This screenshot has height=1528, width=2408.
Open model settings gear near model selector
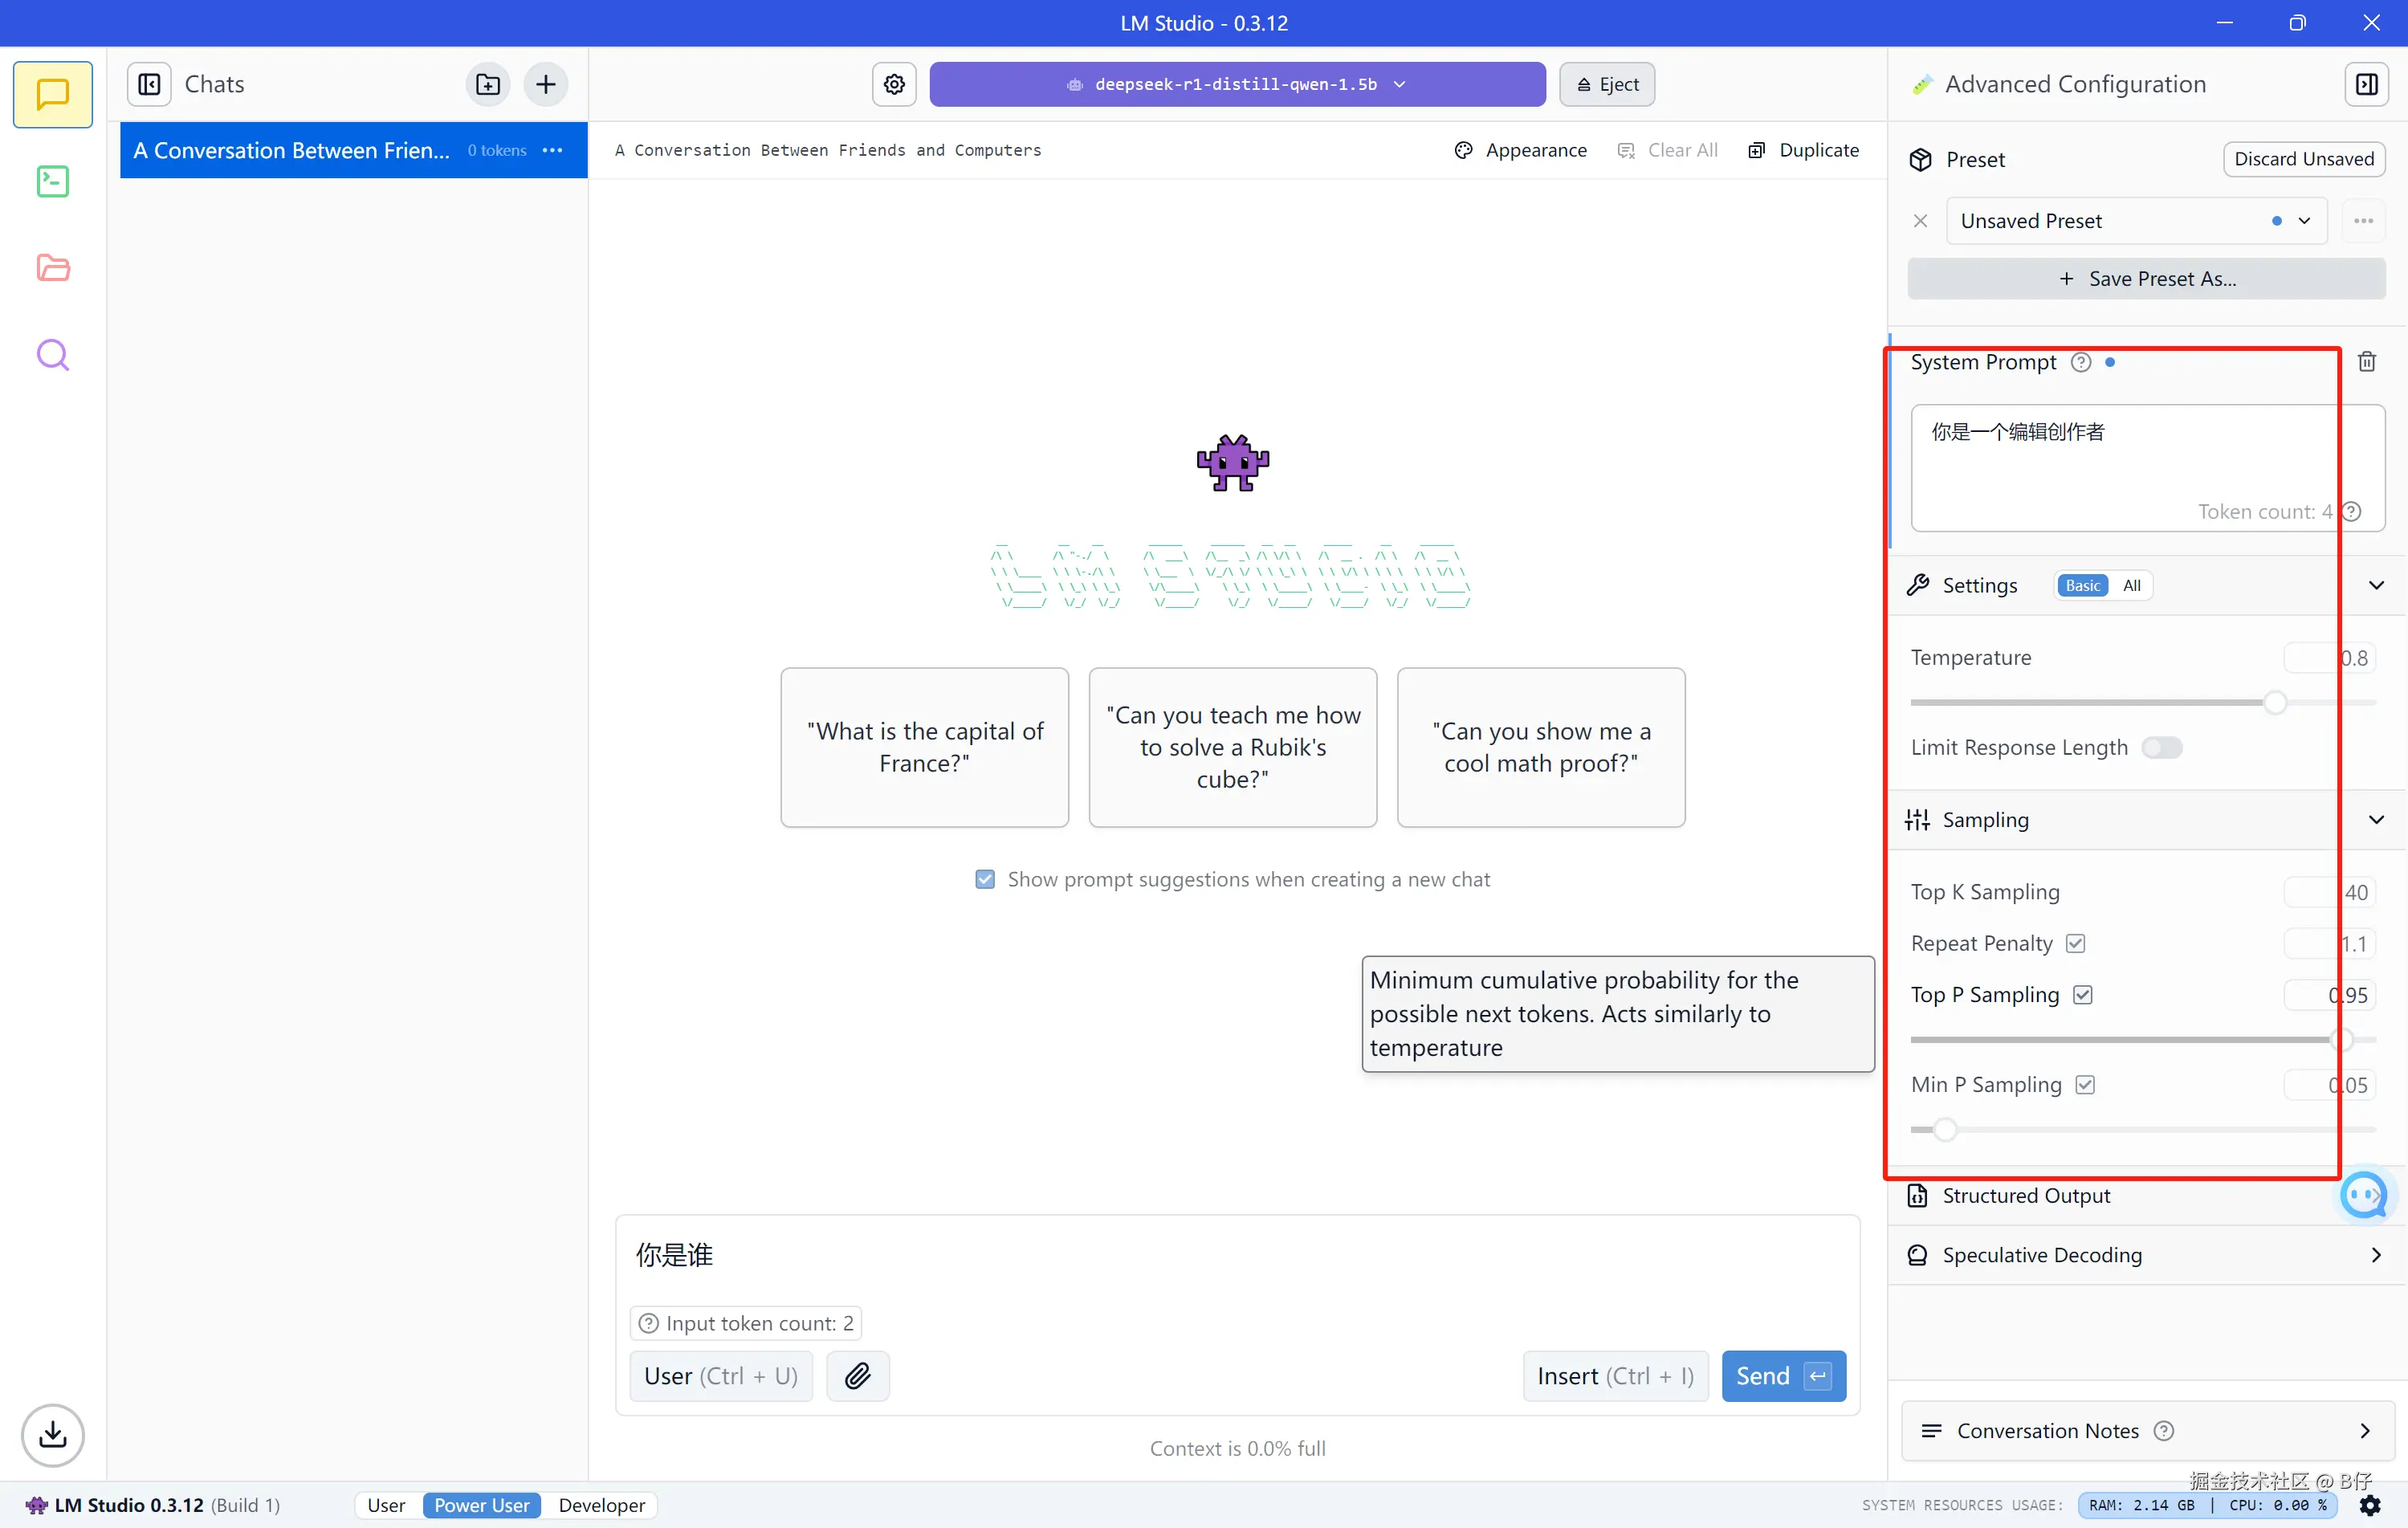click(894, 84)
